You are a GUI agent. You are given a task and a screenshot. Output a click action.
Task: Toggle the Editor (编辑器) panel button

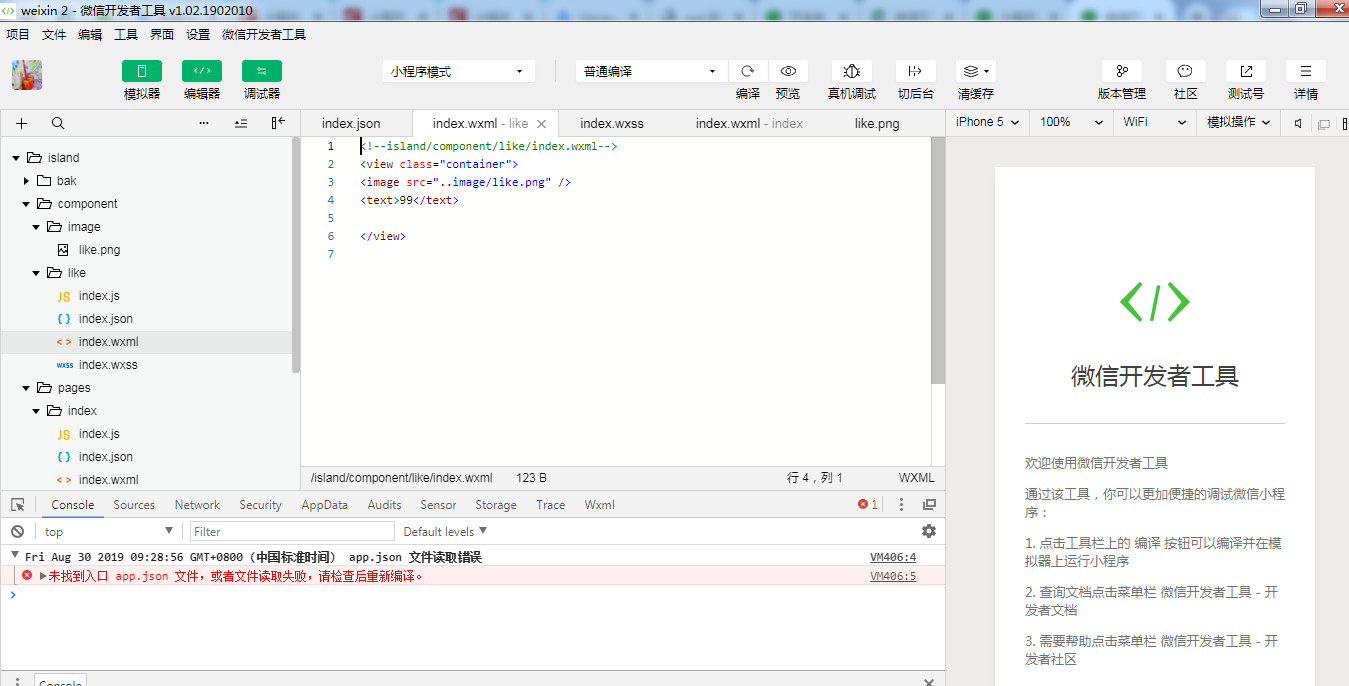click(202, 71)
